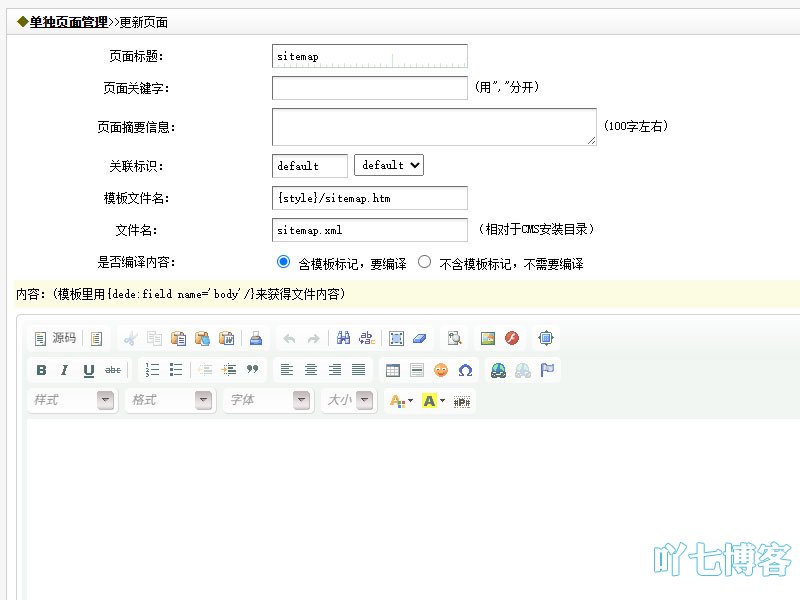Click the Anchor flag icon
The height and width of the screenshot is (600, 800).
click(546, 370)
